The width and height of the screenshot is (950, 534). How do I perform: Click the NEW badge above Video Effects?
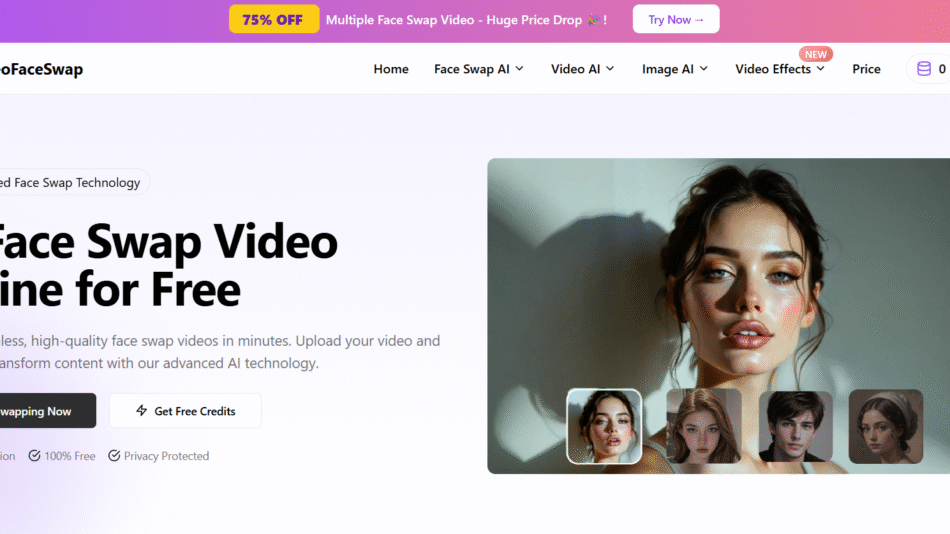[x=816, y=54]
